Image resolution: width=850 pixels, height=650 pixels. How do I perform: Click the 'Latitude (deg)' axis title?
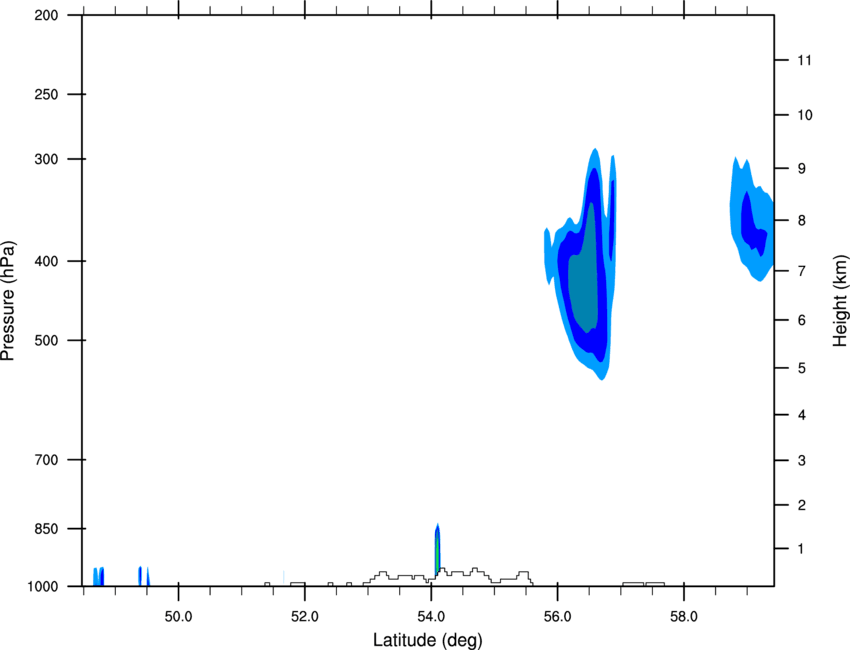coord(427,640)
